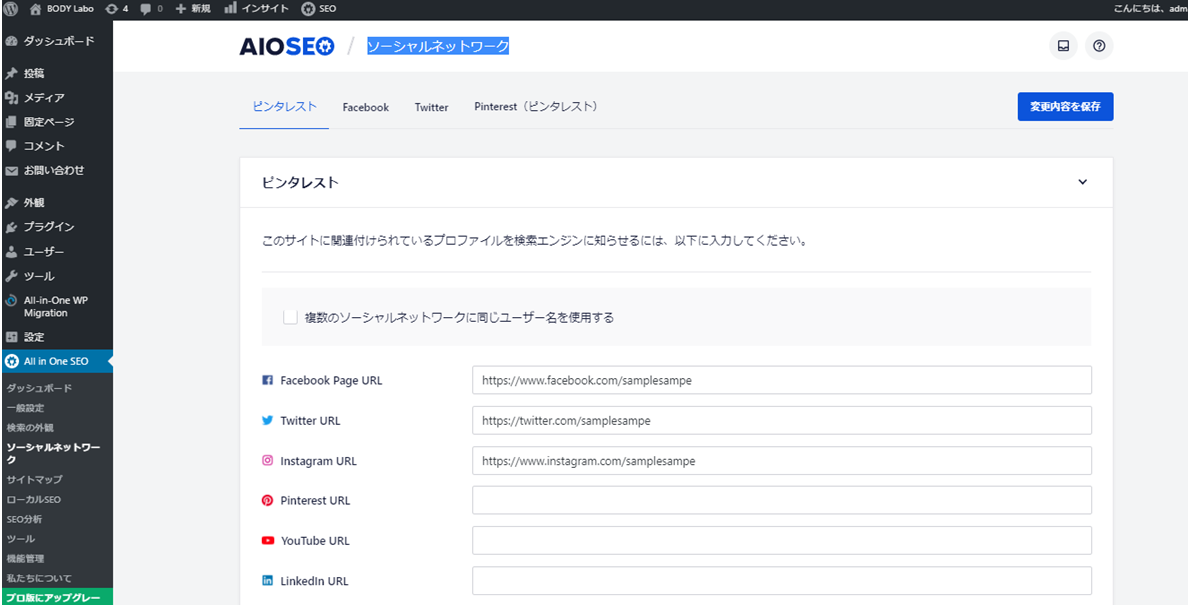
Task: Open the updates icon showing 4
Action: pos(117,9)
